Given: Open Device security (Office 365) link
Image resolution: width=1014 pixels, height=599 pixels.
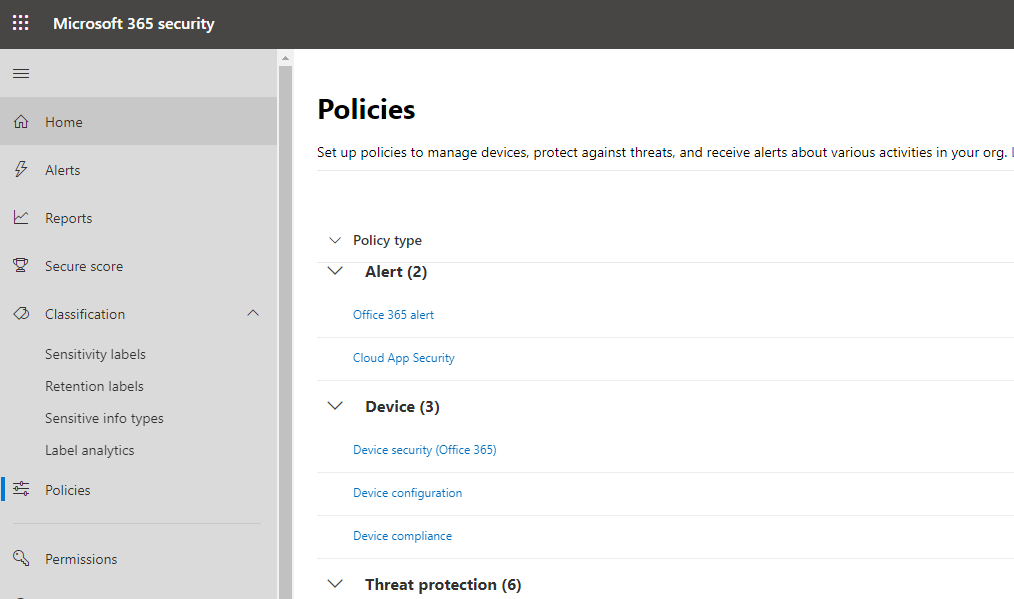Looking at the screenshot, I should pyautogui.click(x=425, y=450).
